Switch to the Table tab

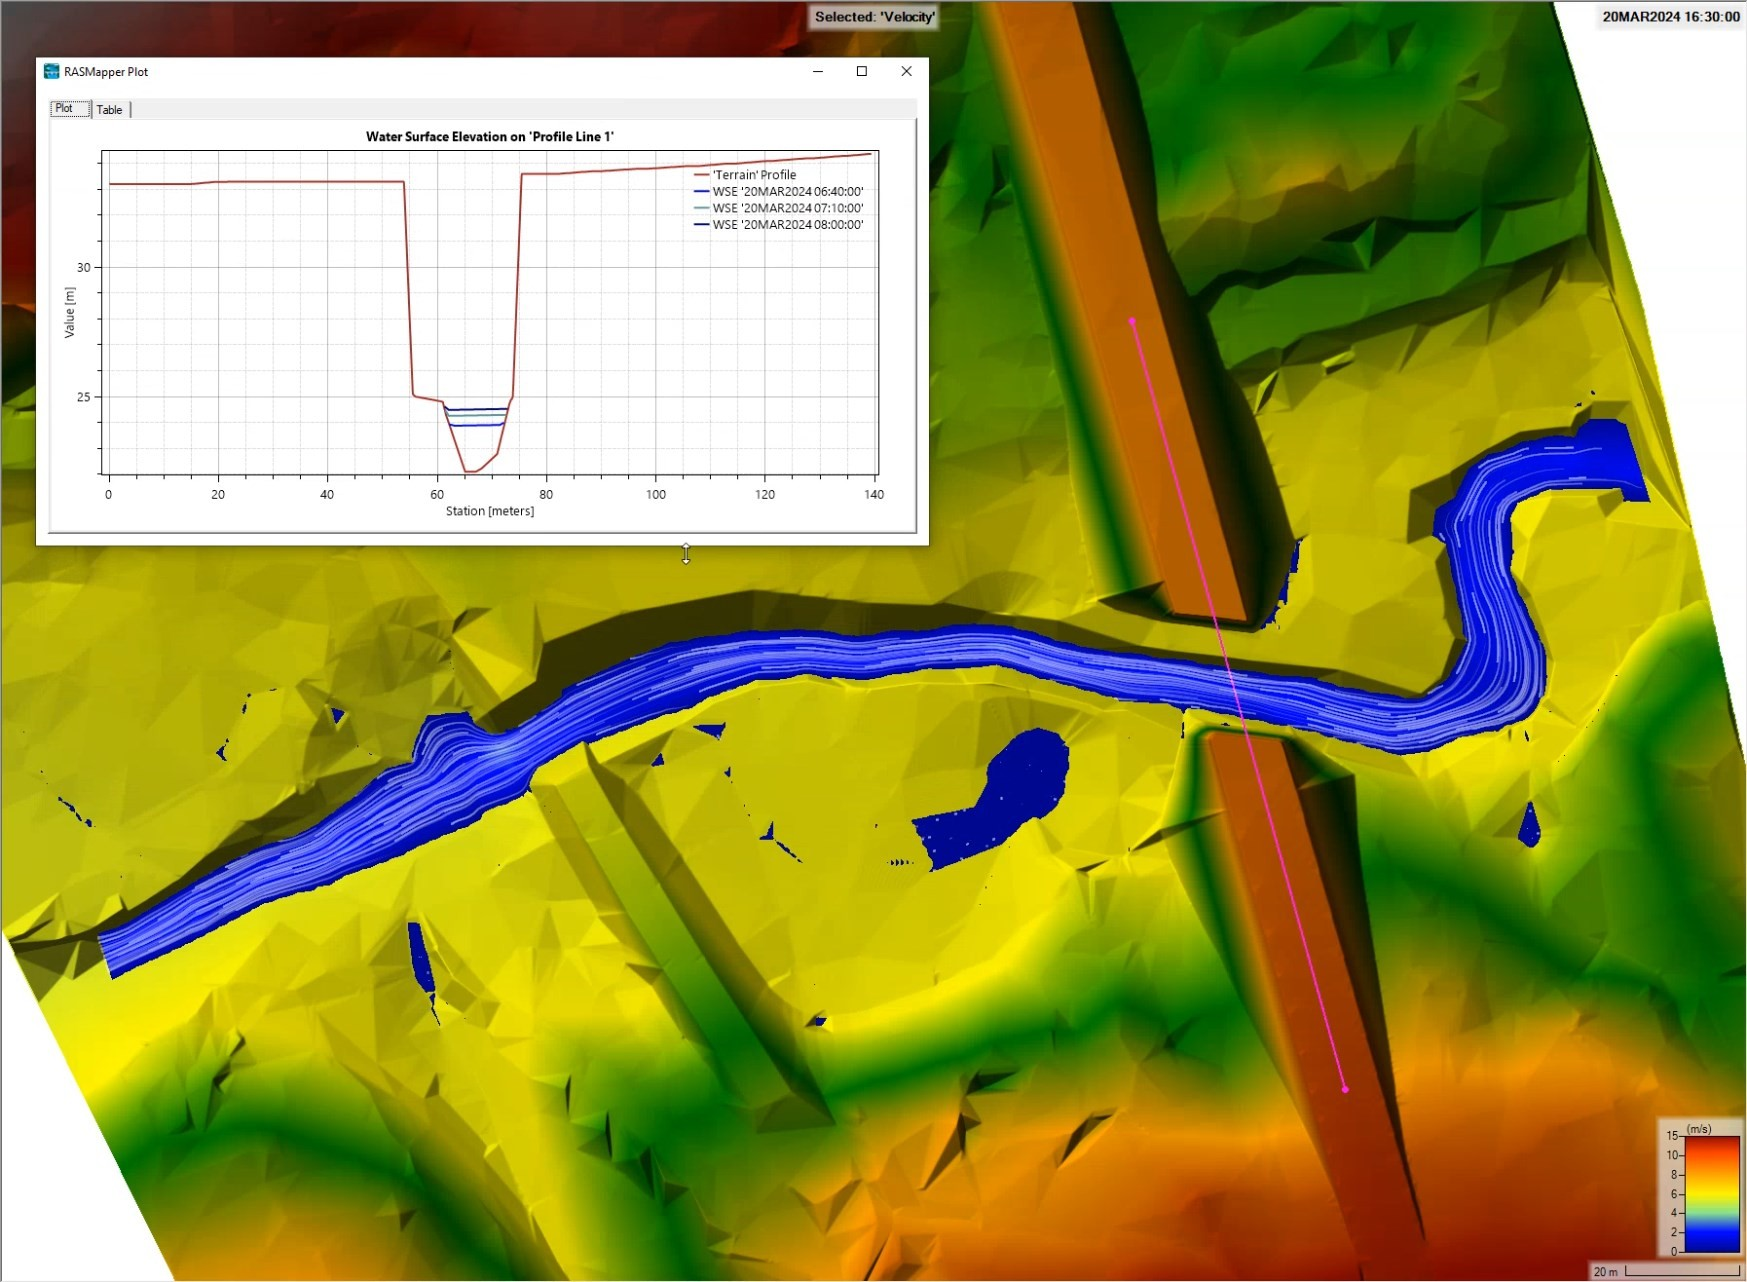[110, 110]
